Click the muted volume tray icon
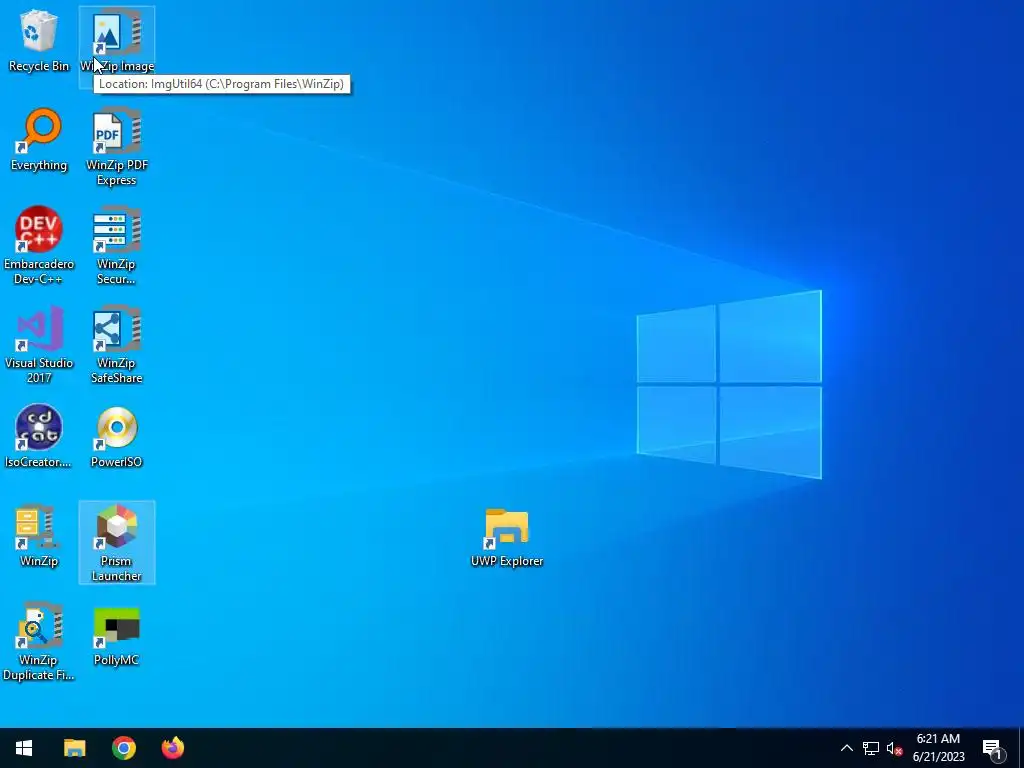This screenshot has height=768, width=1024. pos(894,748)
